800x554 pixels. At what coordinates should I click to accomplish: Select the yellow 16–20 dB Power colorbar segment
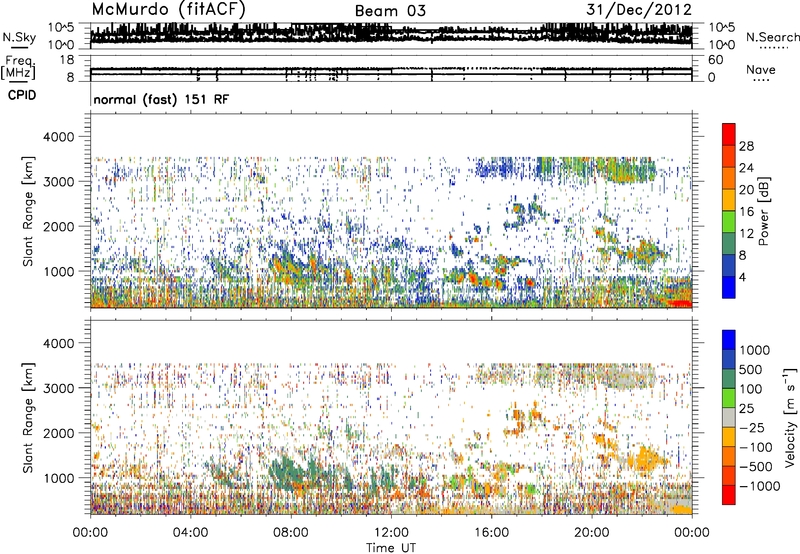(x=729, y=200)
